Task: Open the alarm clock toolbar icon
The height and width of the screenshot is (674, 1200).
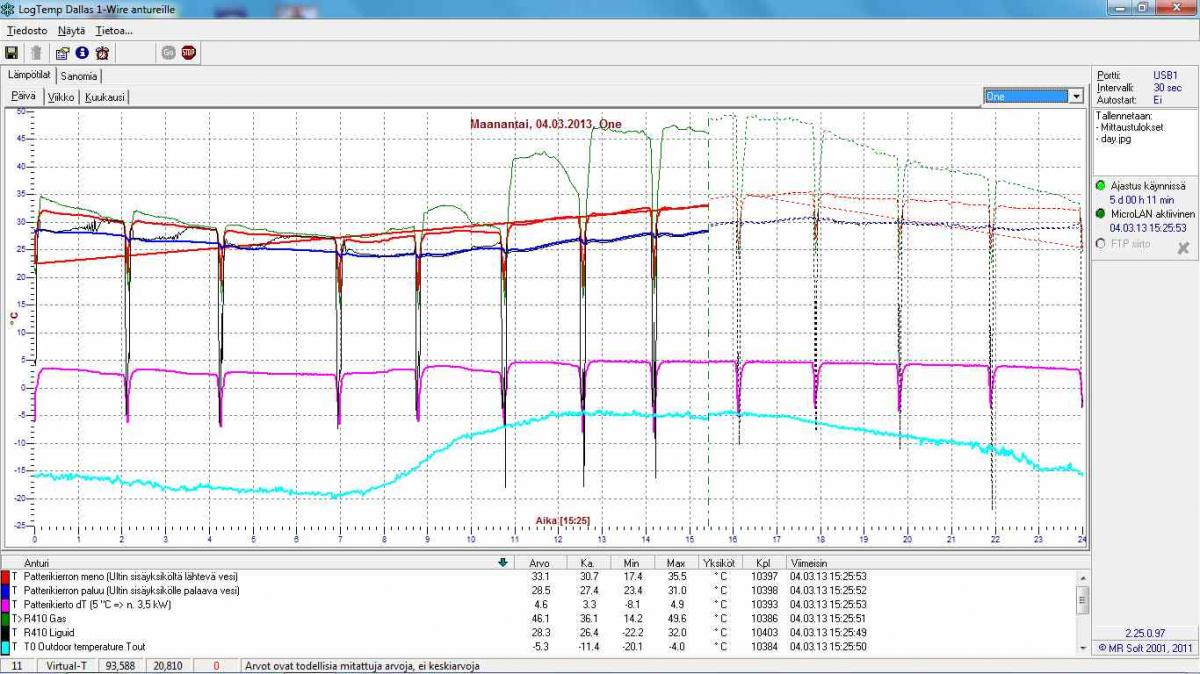Action: click(102, 53)
